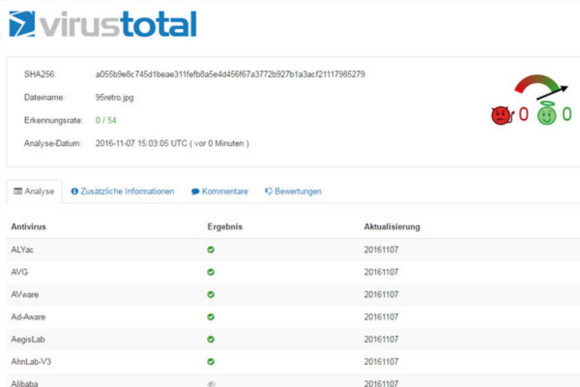
Task: Click the analysis date 2016-11-07 15:03:05 UTC
Action: (x=141, y=144)
